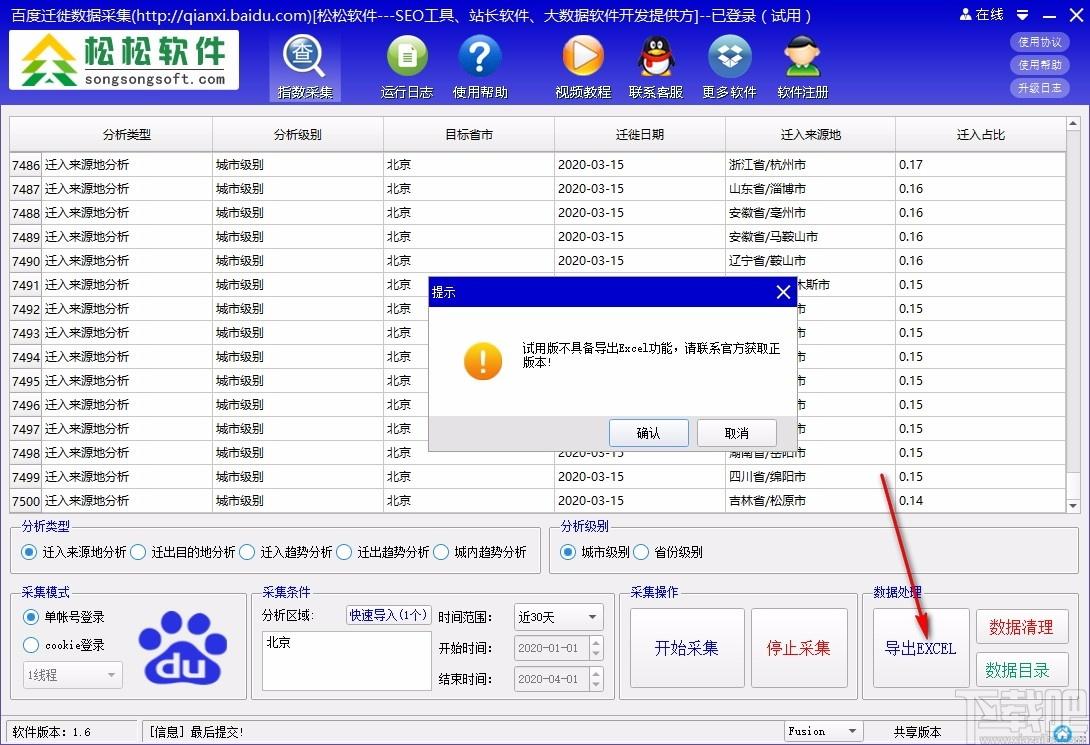Open 软件注册 software registration icon

802,67
